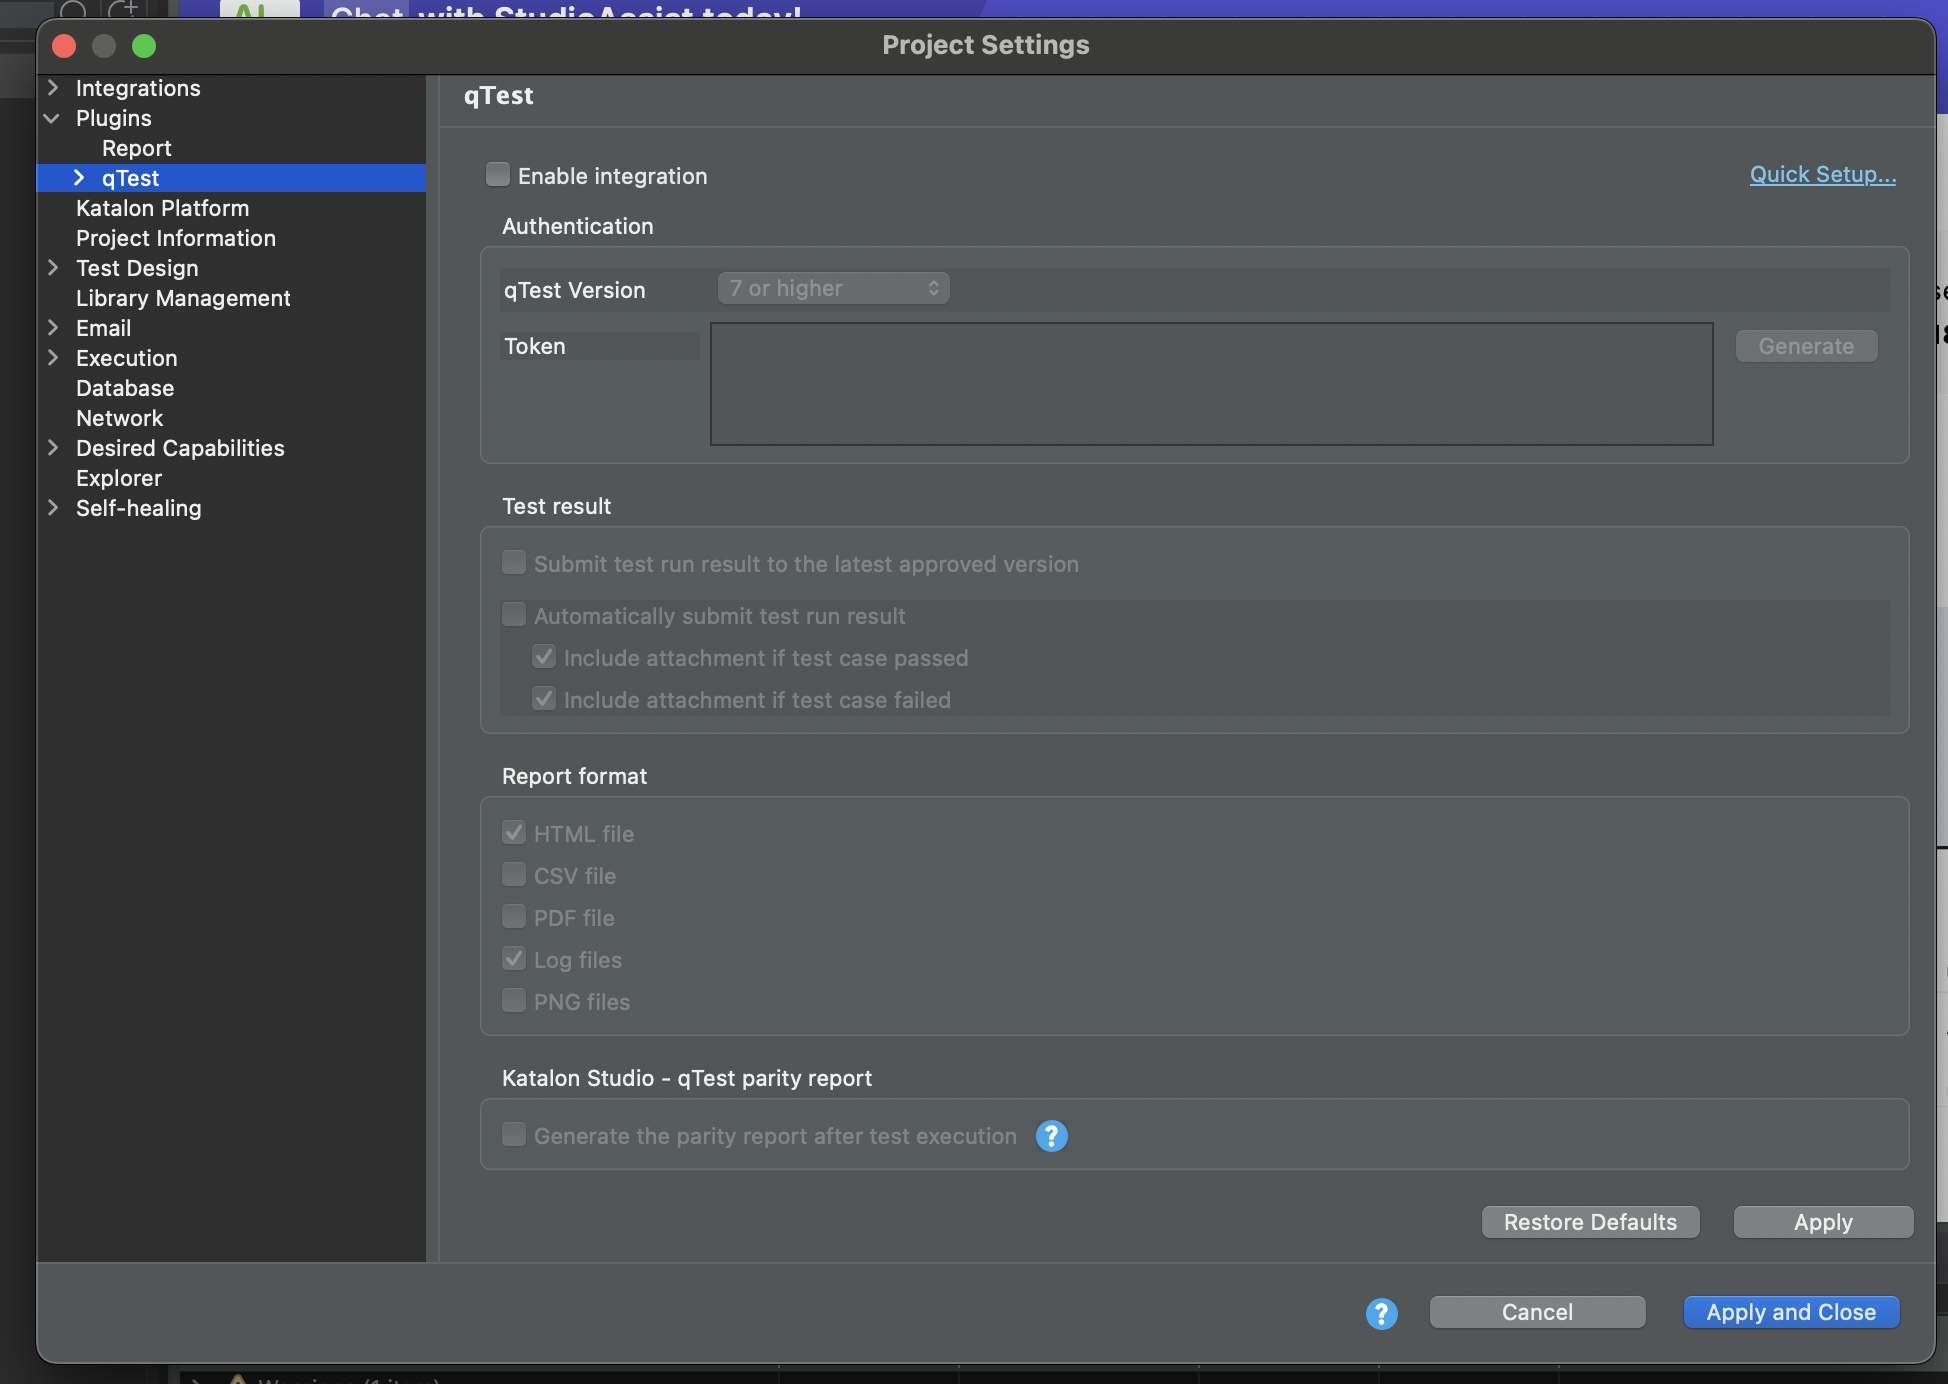Viewport: 1948px width, 1384px height.
Task: Check the CSV file report format
Action: coord(513,873)
